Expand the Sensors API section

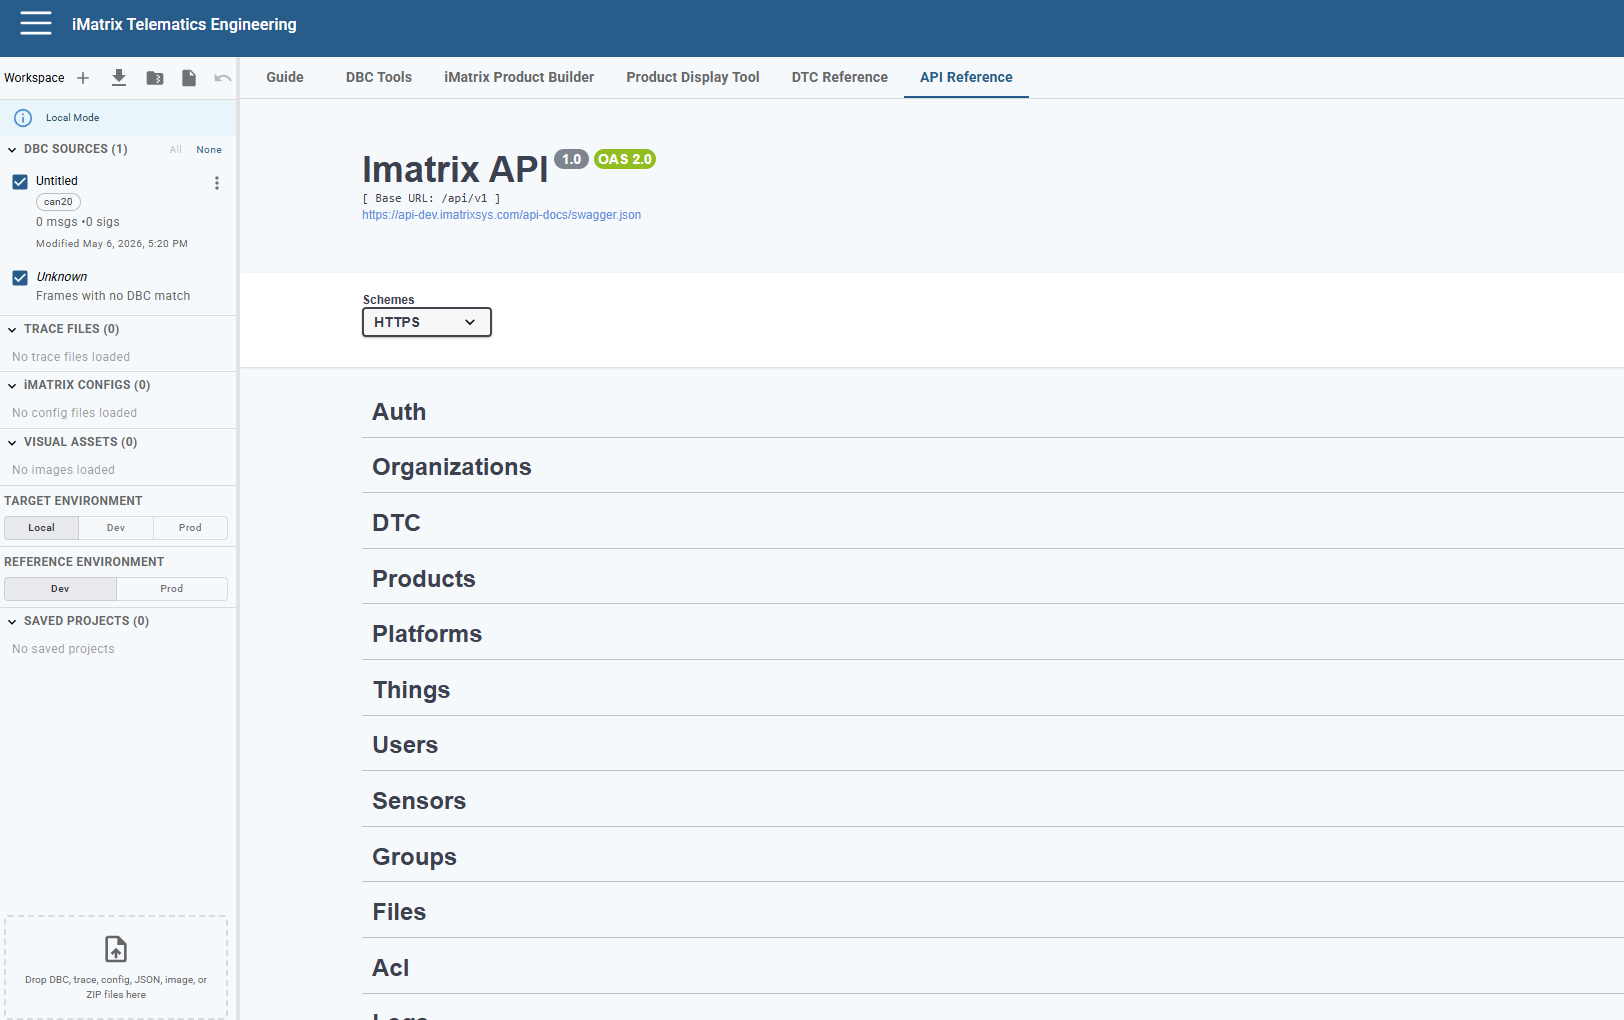[x=993, y=801]
